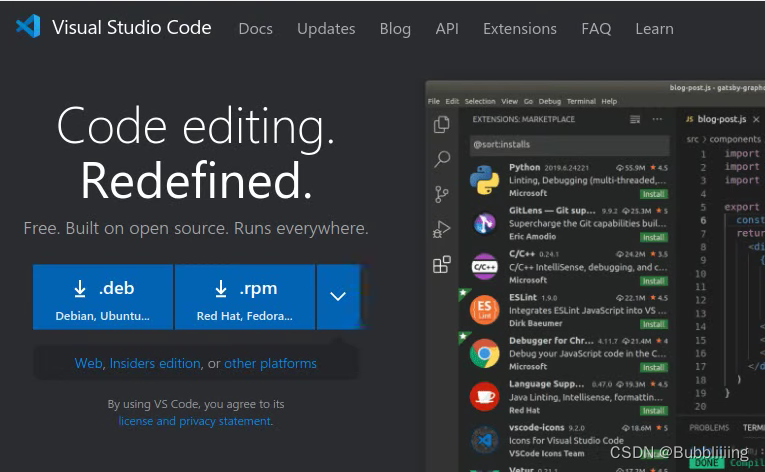Open the Go menu
This screenshot has height=472, width=765.
point(528,102)
